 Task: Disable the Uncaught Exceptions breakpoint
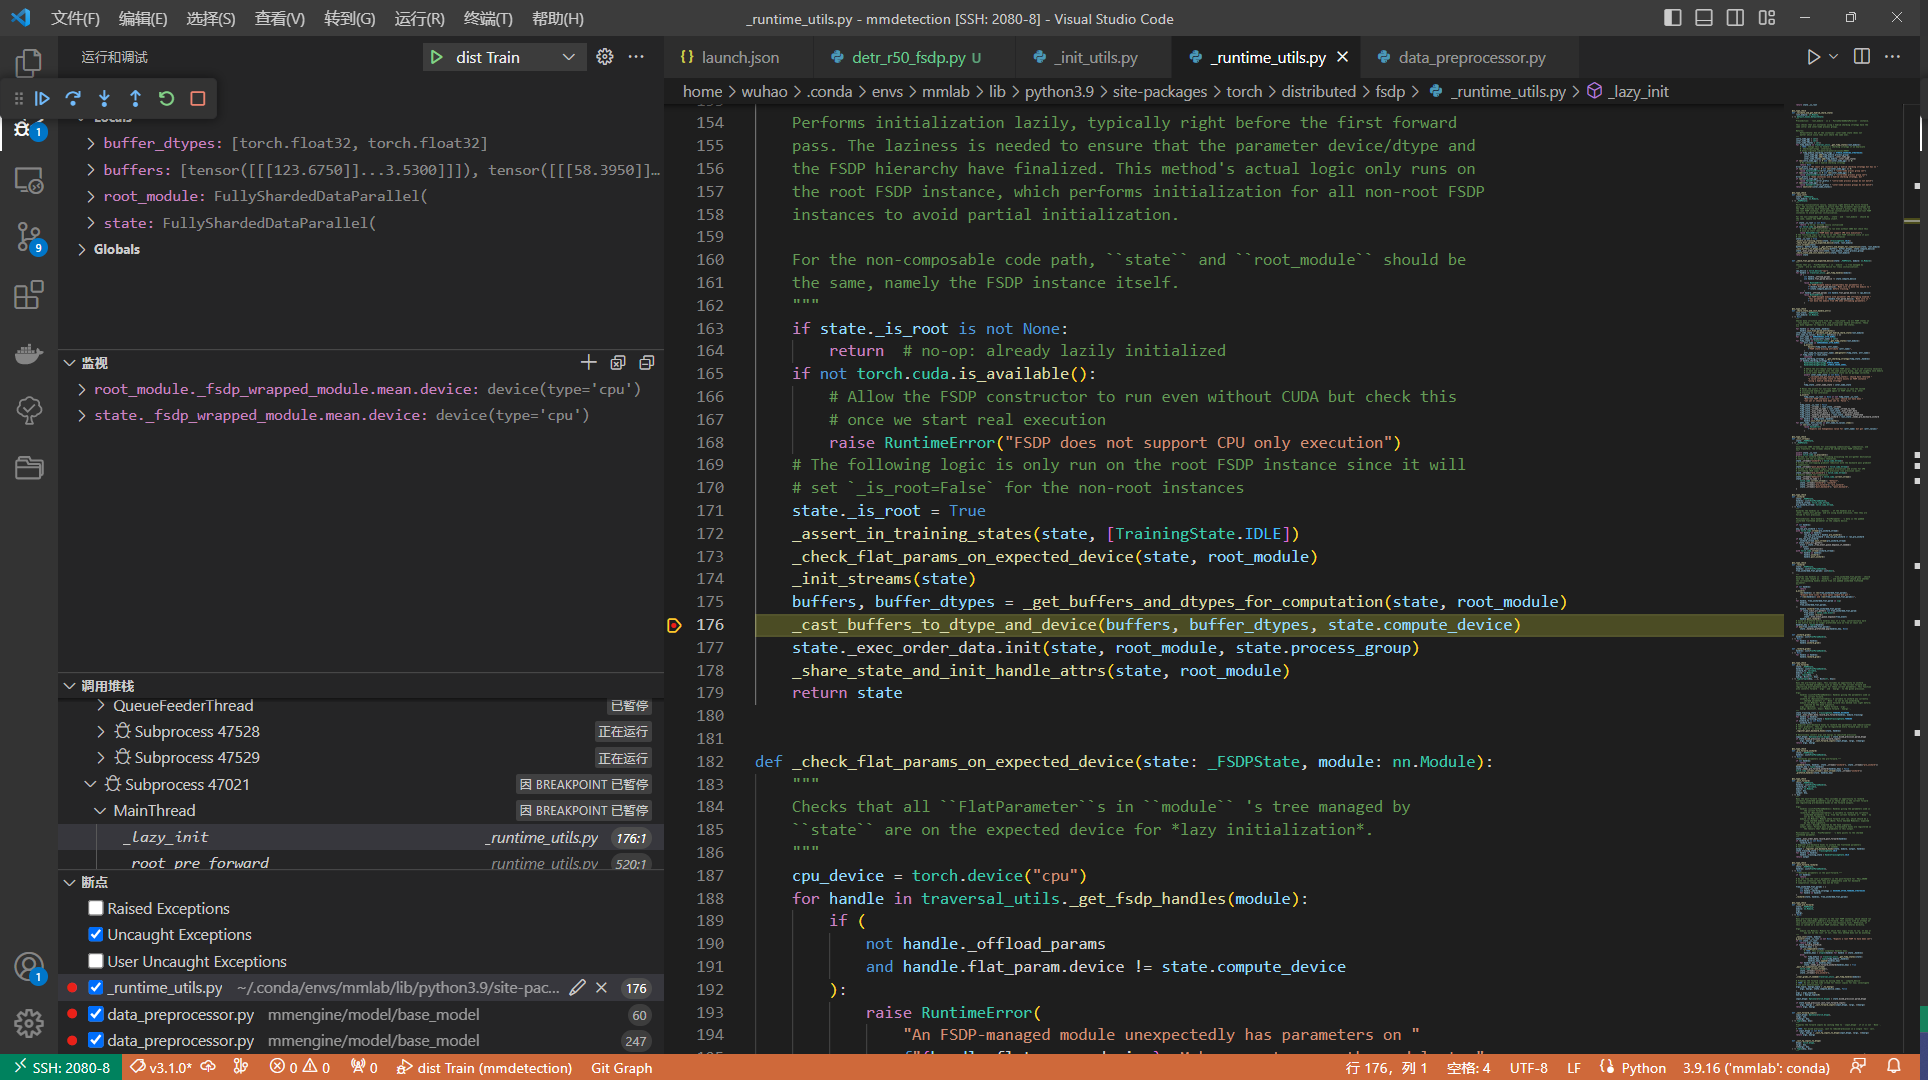(95, 934)
